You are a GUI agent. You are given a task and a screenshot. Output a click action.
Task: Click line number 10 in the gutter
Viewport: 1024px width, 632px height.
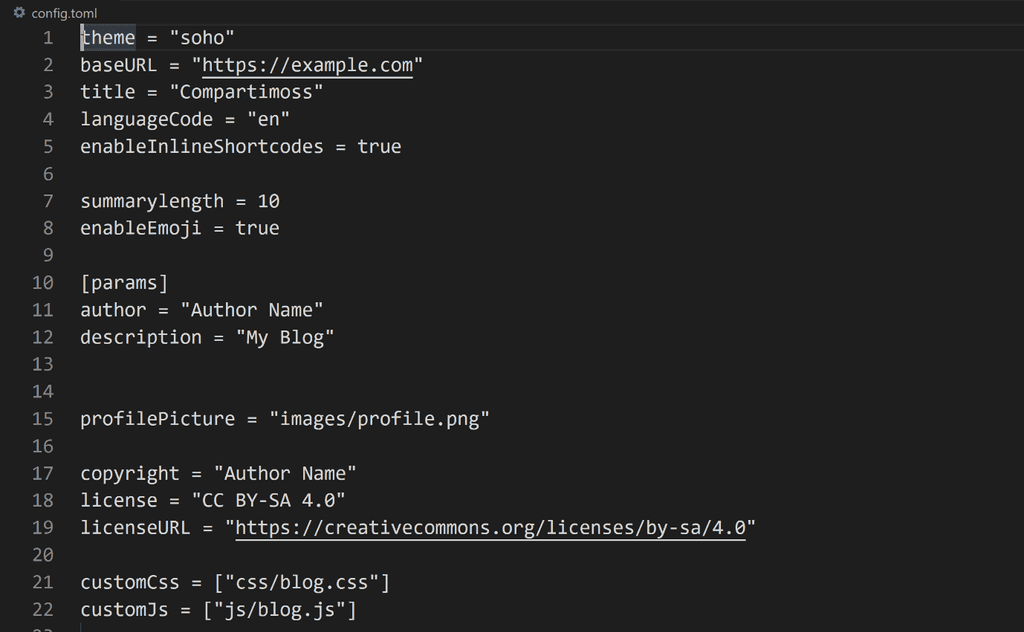(x=43, y=283)
